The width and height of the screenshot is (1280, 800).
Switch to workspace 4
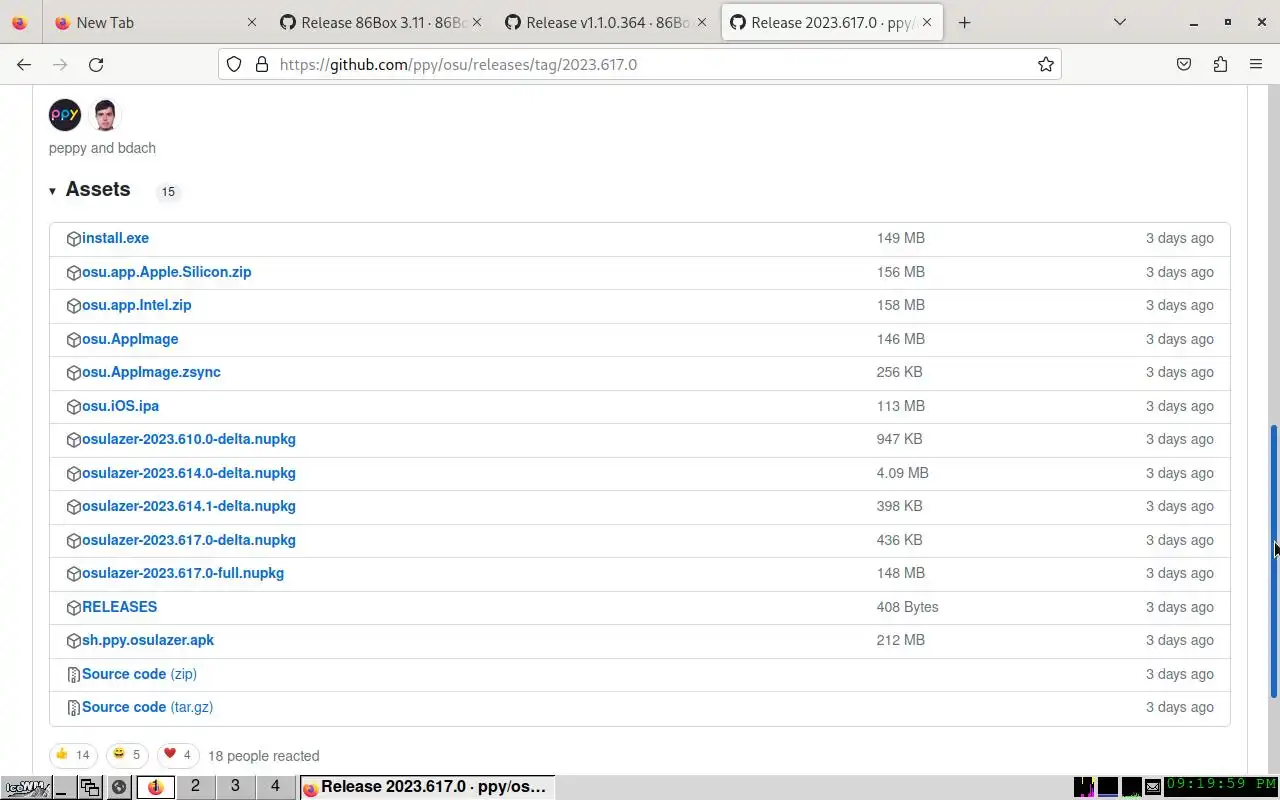coord(275,787)
